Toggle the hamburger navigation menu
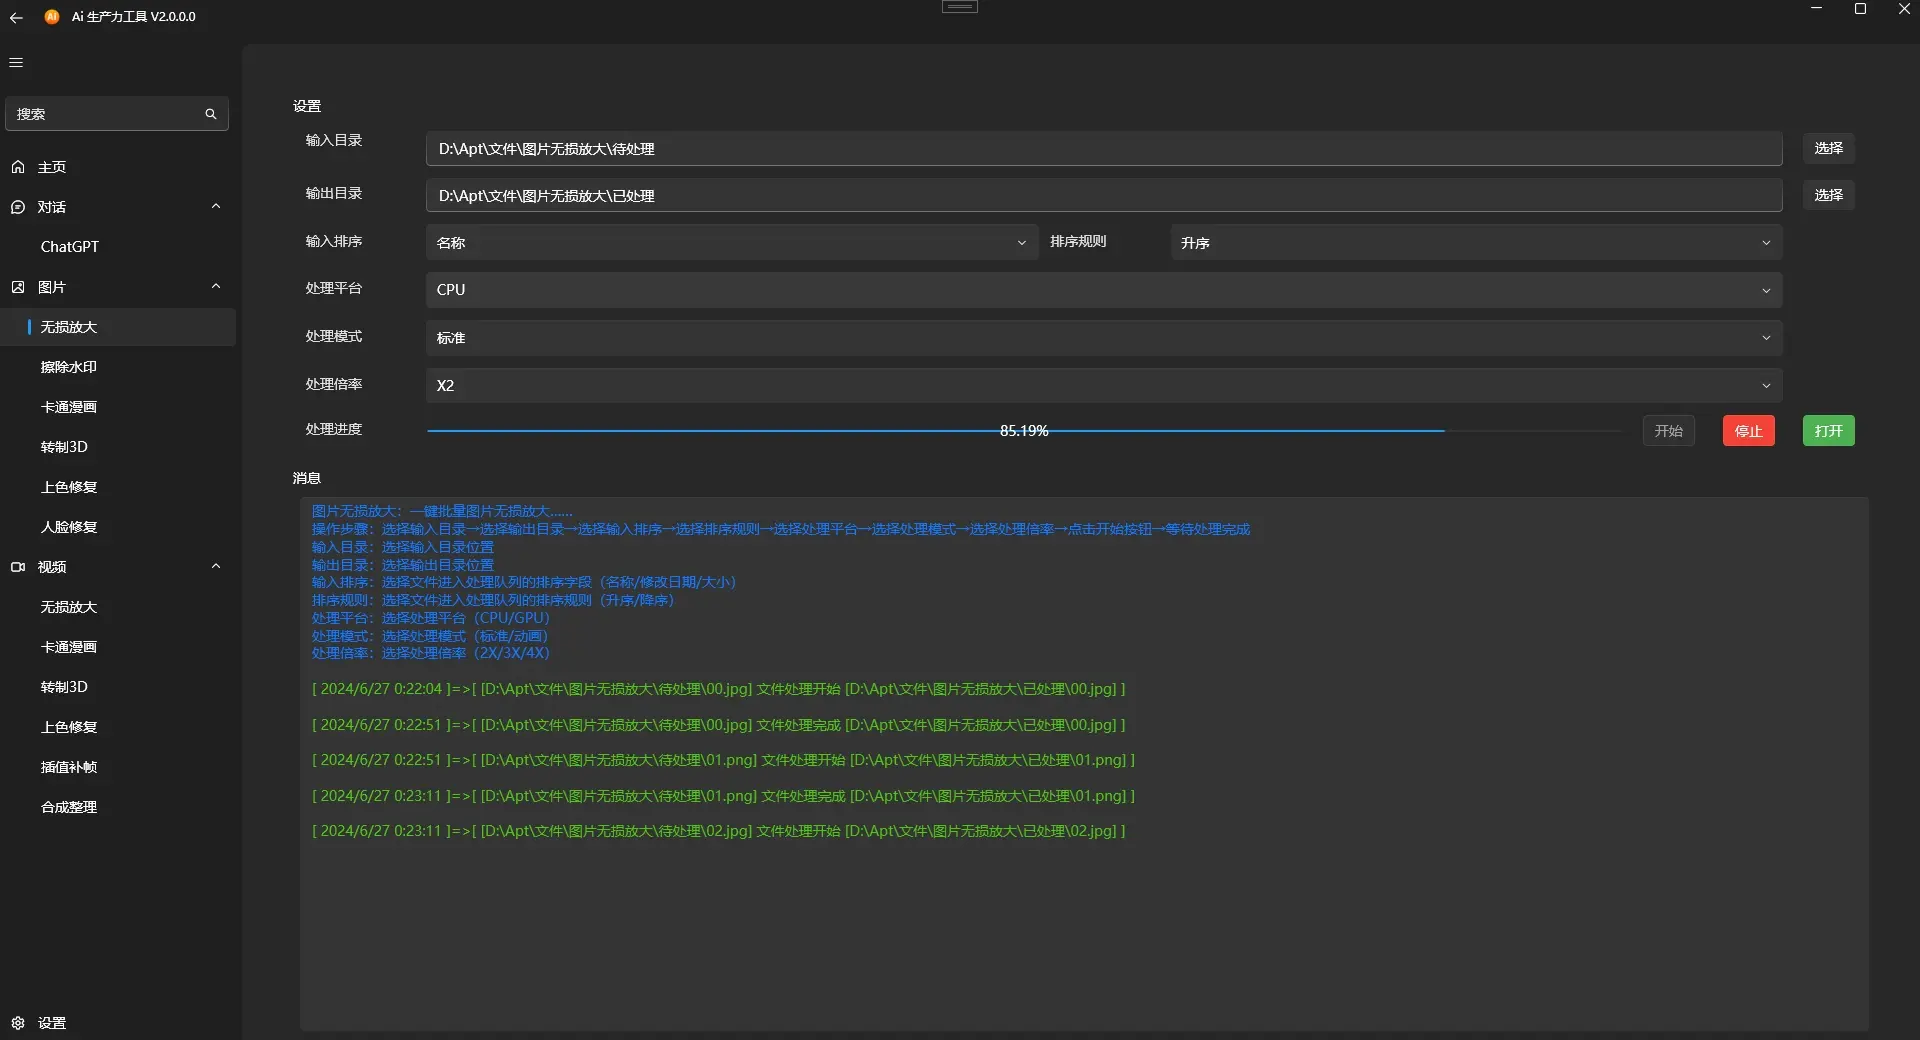1920x1040 pixels. coord(16,62)
